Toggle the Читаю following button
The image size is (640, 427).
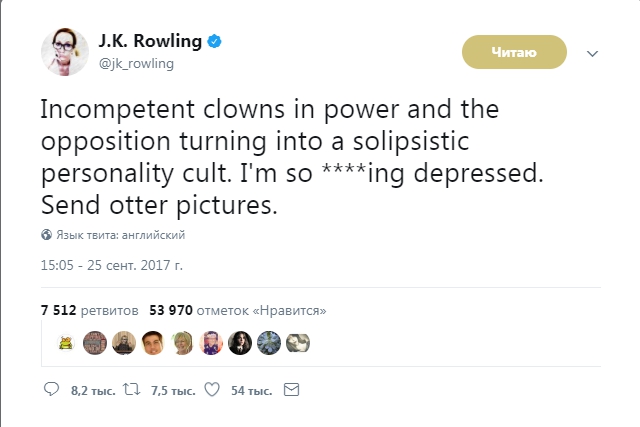point(514,52)
